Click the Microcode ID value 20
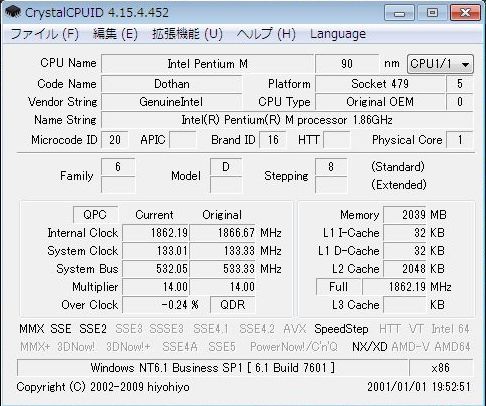The width and height of the screenshot is (486, 406). [115, 140]
